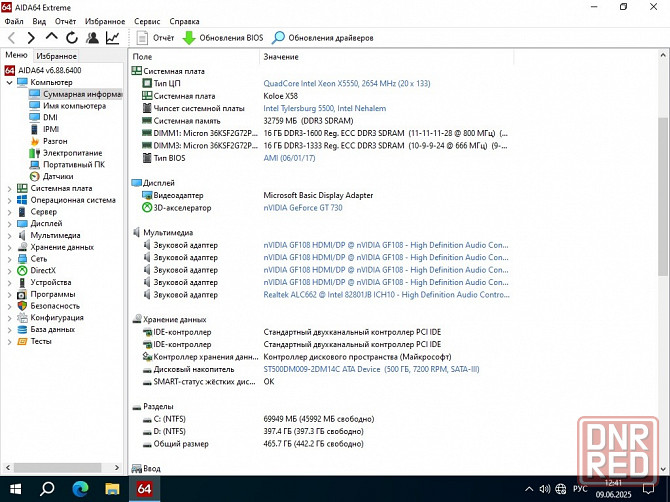The image size is (670, 502).
Task: Switch to the Избранное tab in the sidebar
Action: (56, 56)
